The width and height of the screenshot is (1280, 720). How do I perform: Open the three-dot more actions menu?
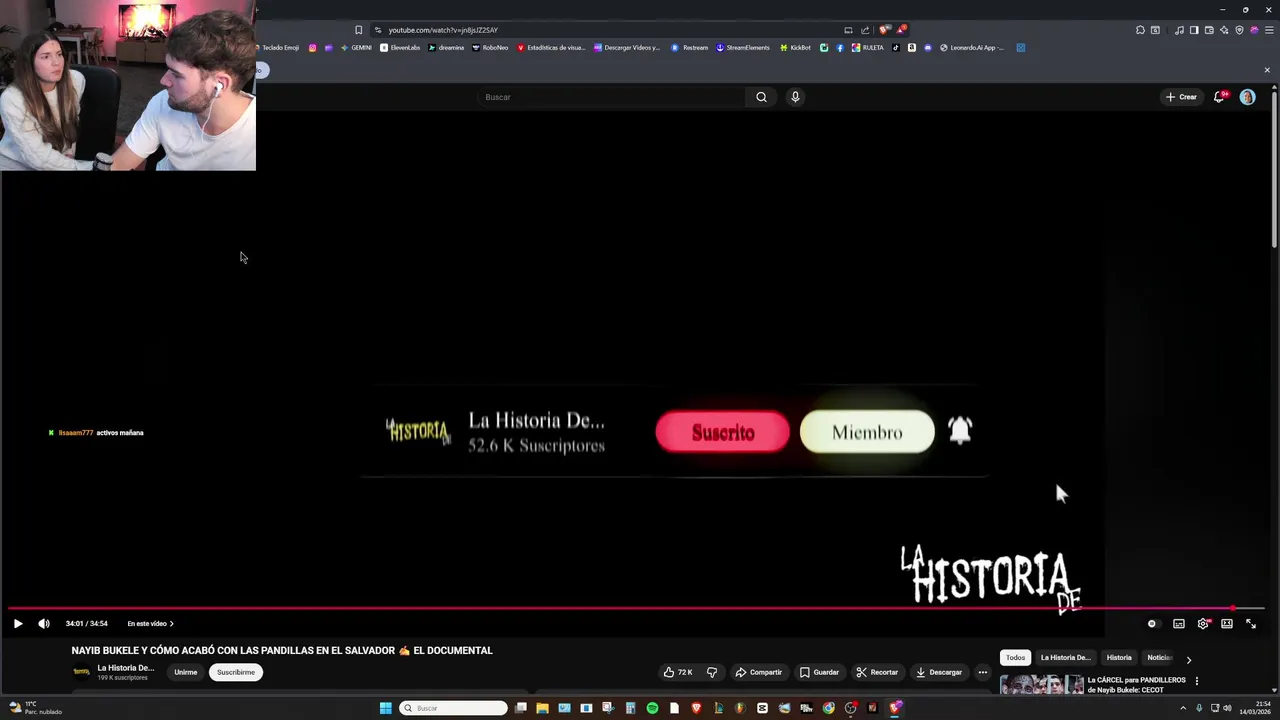click(983, 672)
